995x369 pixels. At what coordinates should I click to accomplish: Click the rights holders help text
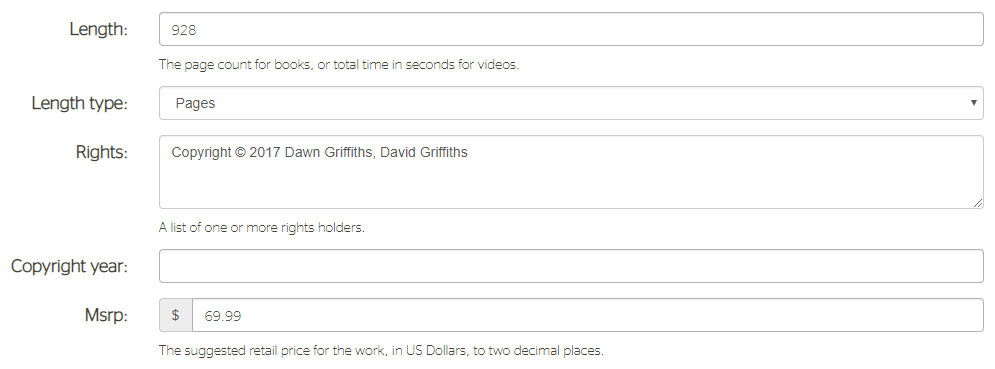tap(261, 227)
